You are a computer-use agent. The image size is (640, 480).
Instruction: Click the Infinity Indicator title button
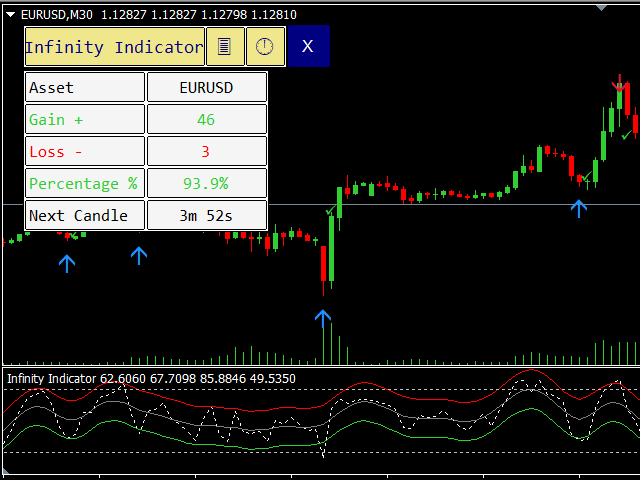pos(114,47)
